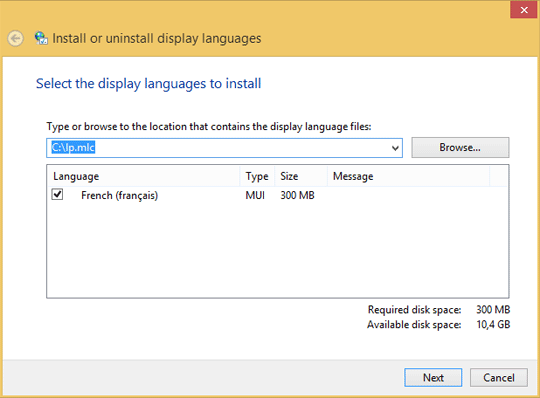
Task: Click the Available disk space label
Action: 414,325
